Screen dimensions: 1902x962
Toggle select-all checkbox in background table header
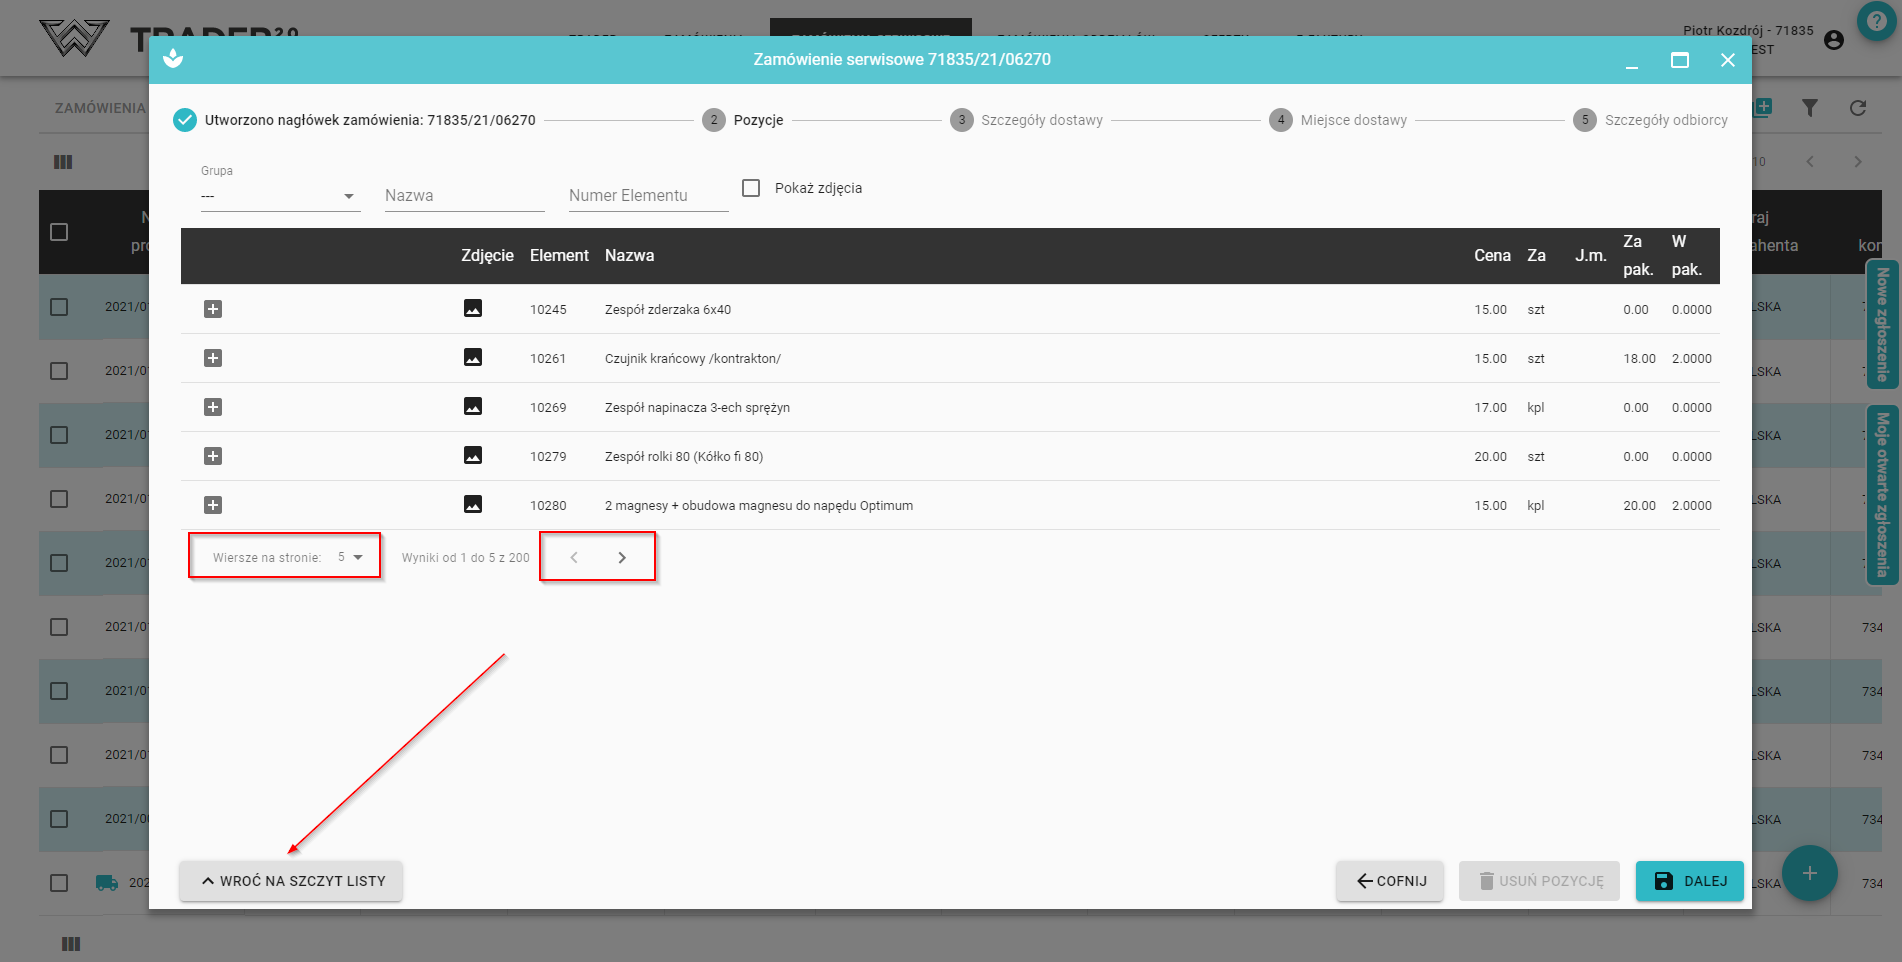click(59, 232)
